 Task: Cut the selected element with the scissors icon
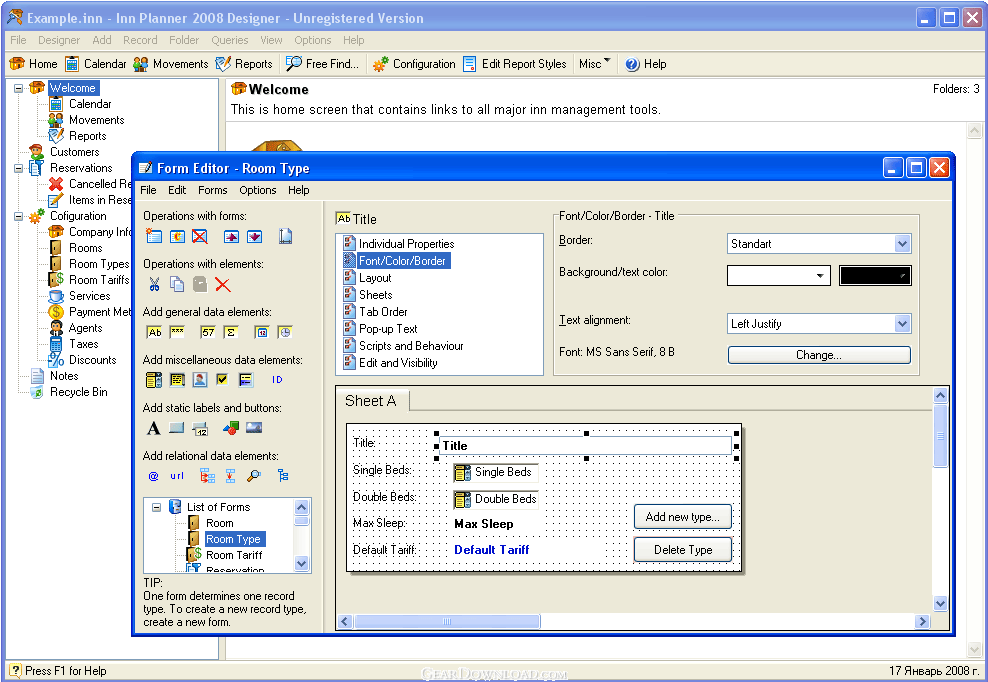[154, 284]
